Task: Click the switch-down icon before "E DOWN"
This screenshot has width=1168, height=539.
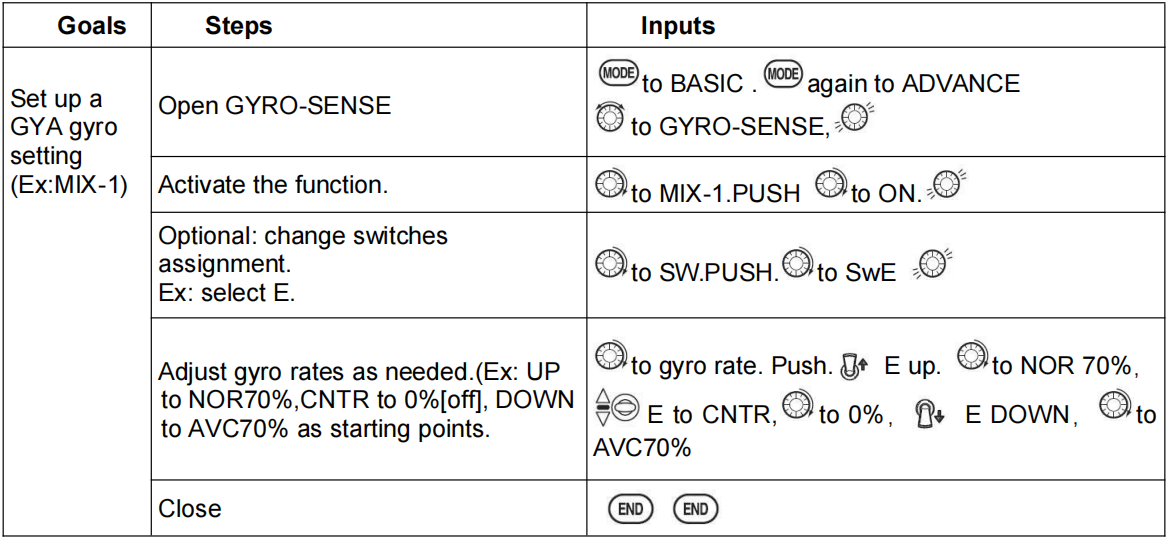Action: click(x=925, y=412)
